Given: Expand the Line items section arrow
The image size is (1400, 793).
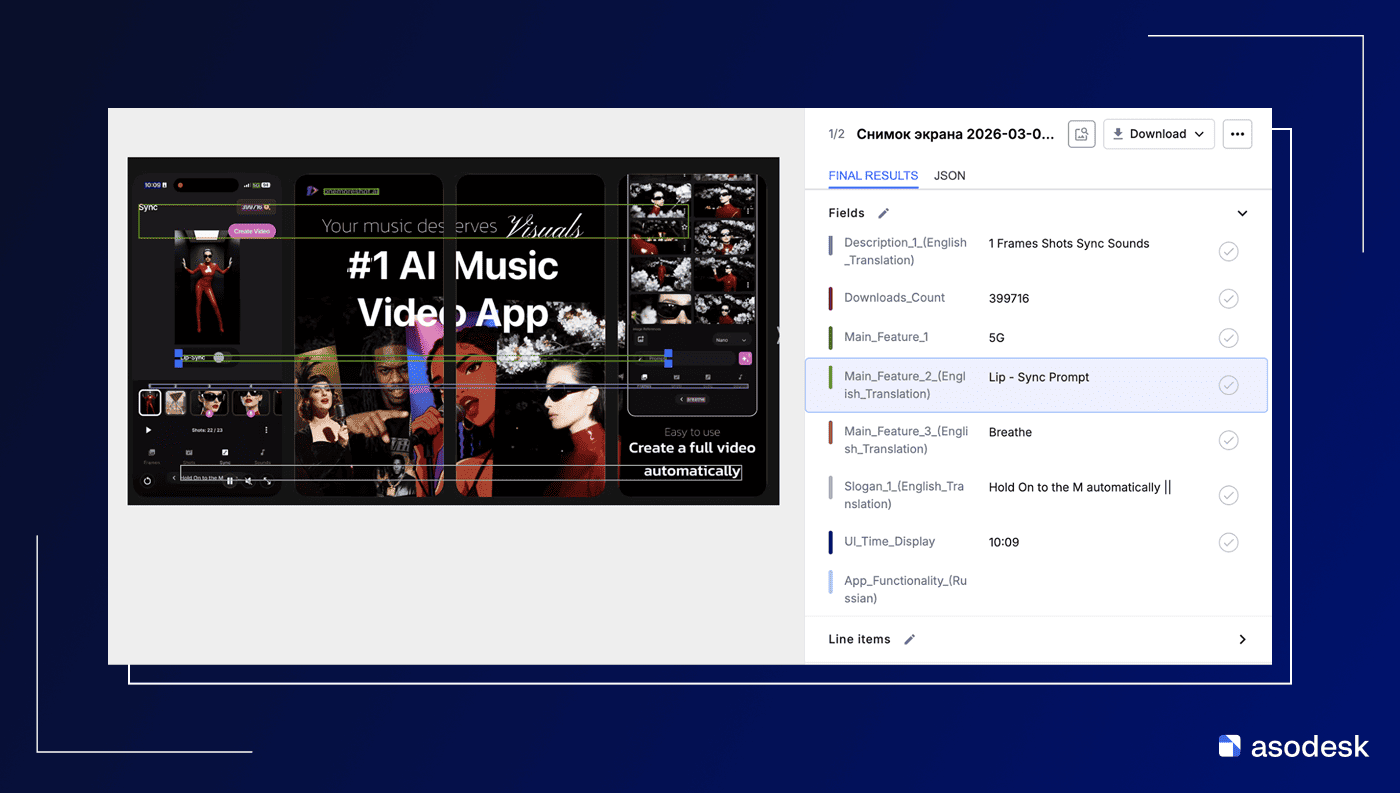Looking at the screenshot, I should click(x=1242, y=640).
